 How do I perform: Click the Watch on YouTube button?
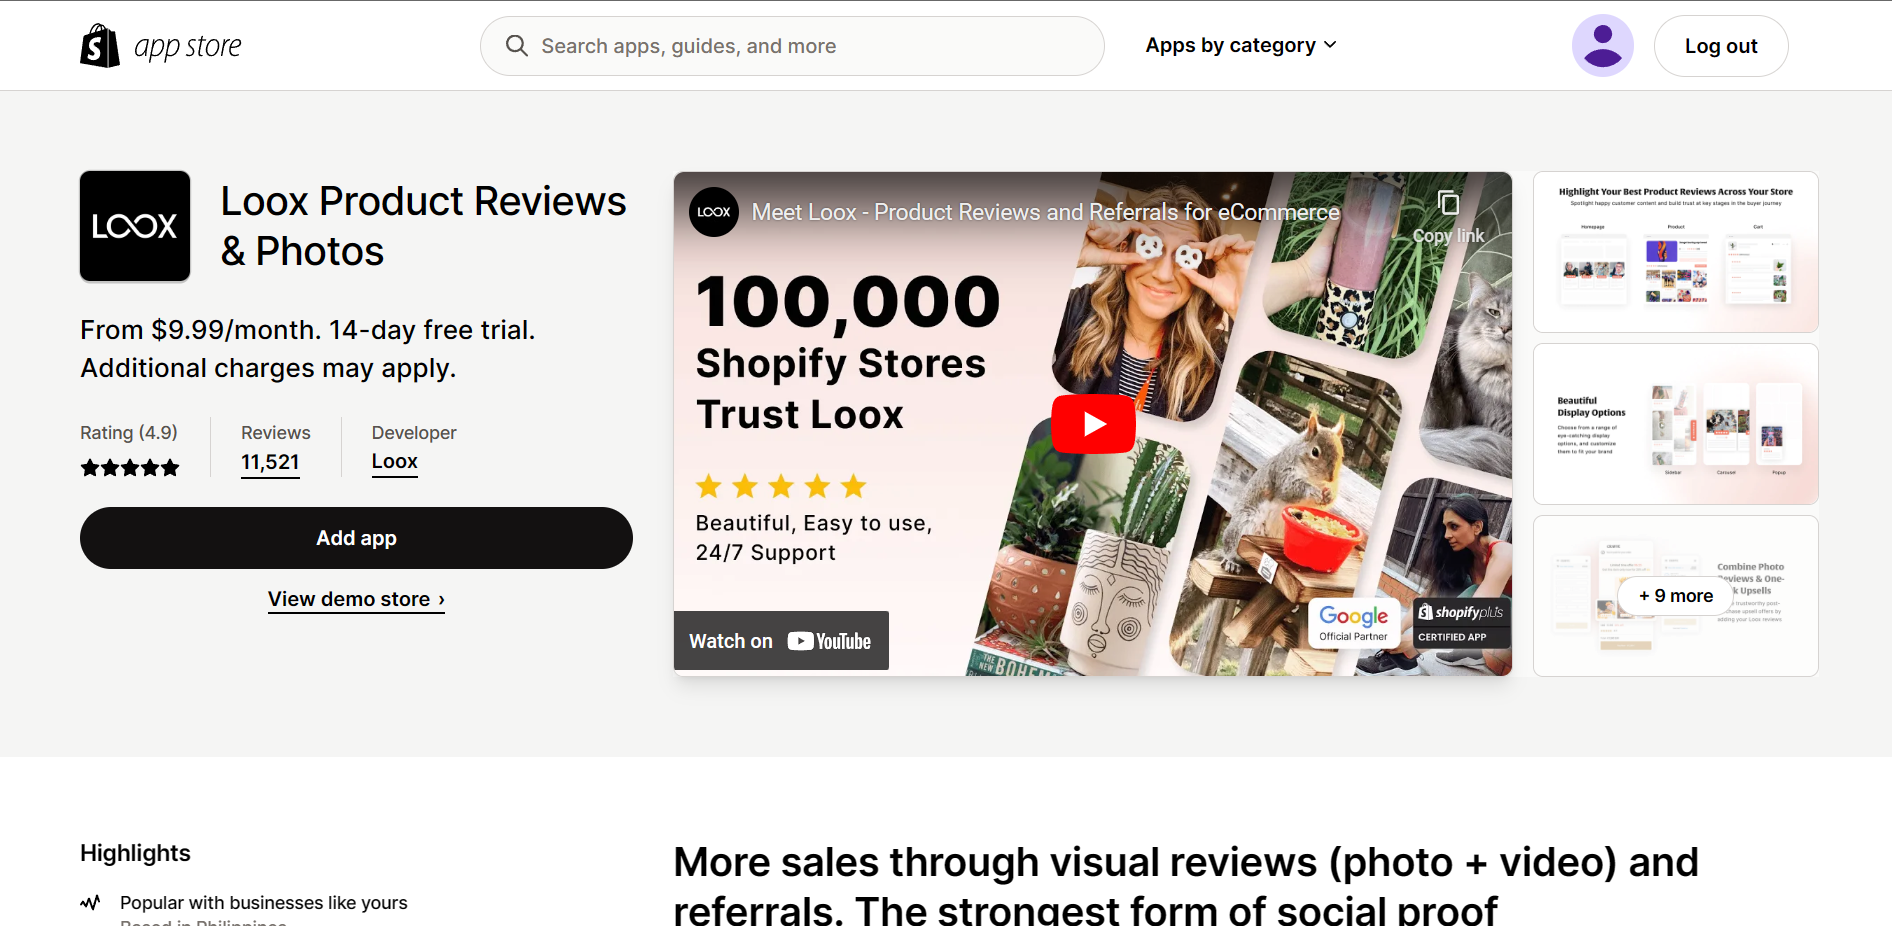tap(781, 641)
